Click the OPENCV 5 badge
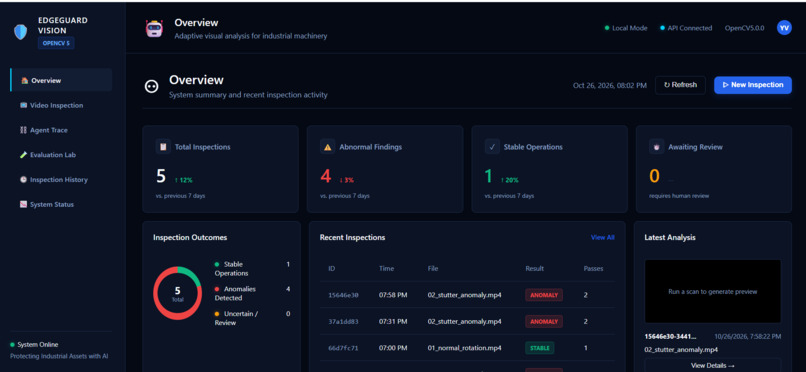 56,44
